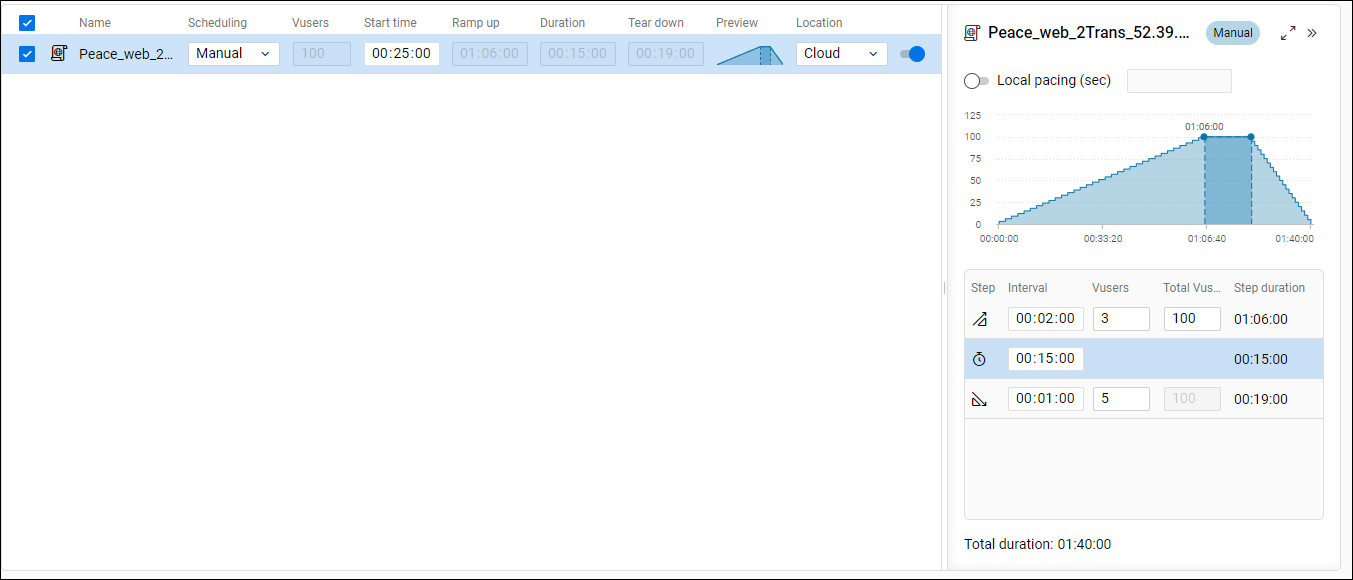The image size is (1353, 580).
Task: Click the script icon in the table row
Action: tap(59, 54)
